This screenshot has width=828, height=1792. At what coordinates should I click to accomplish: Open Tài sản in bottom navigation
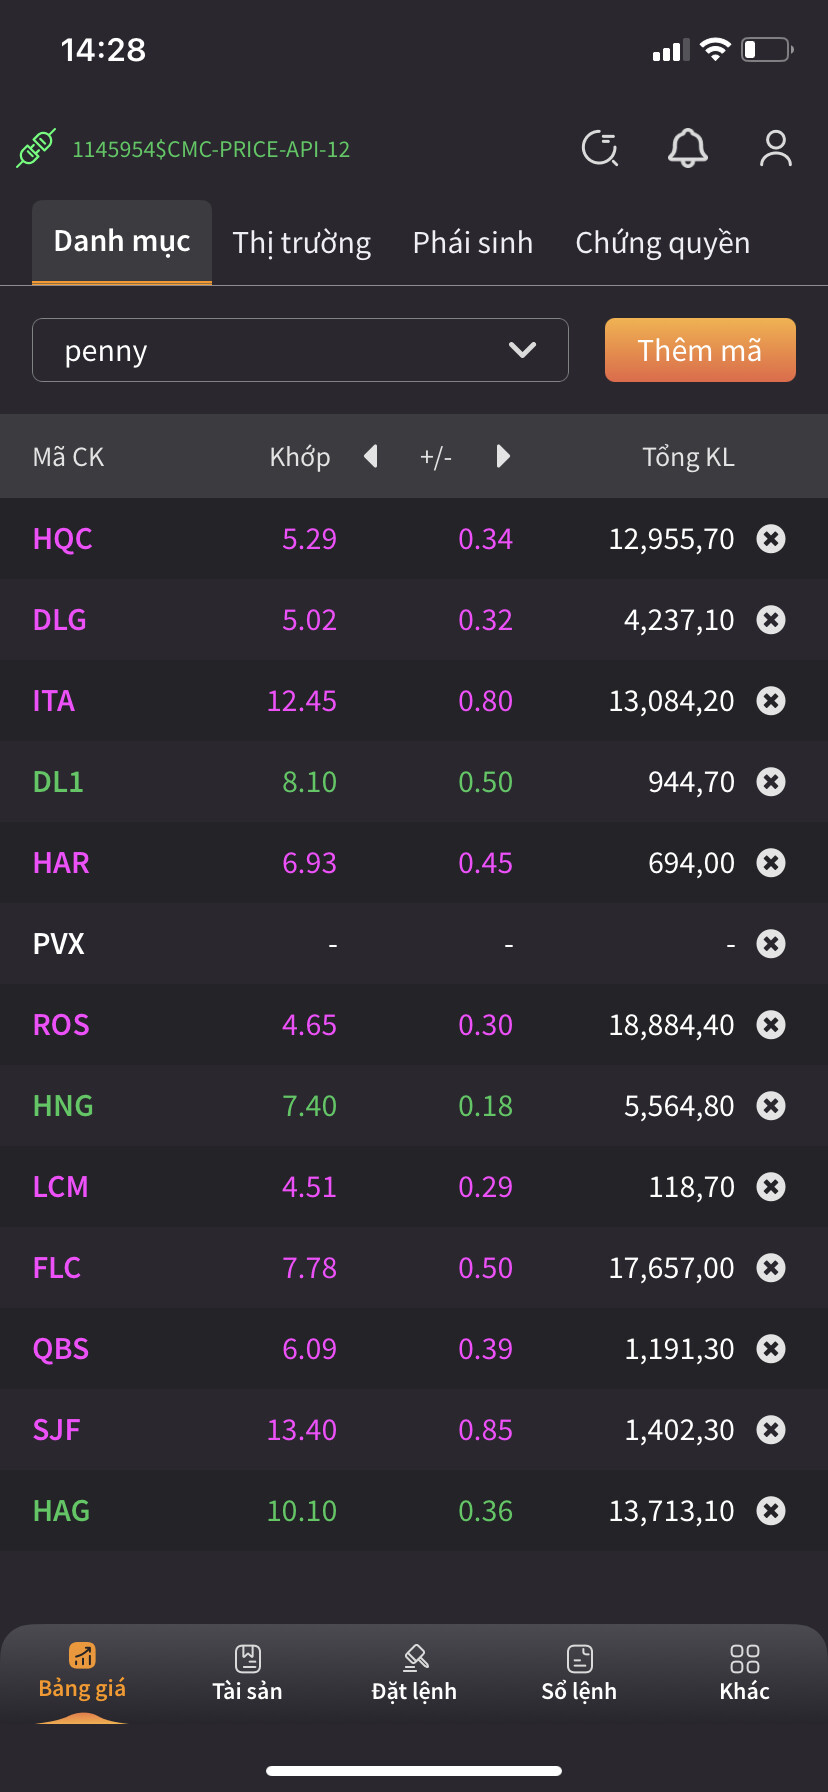(x=247, y=1672)
